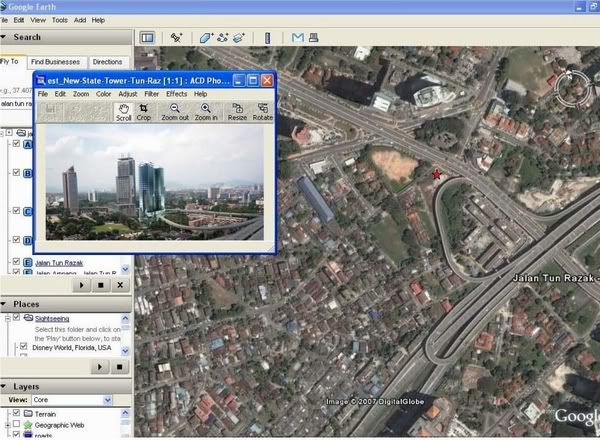Select the Crop tool in ACD window
600x440 pixels.
(144, 111)
